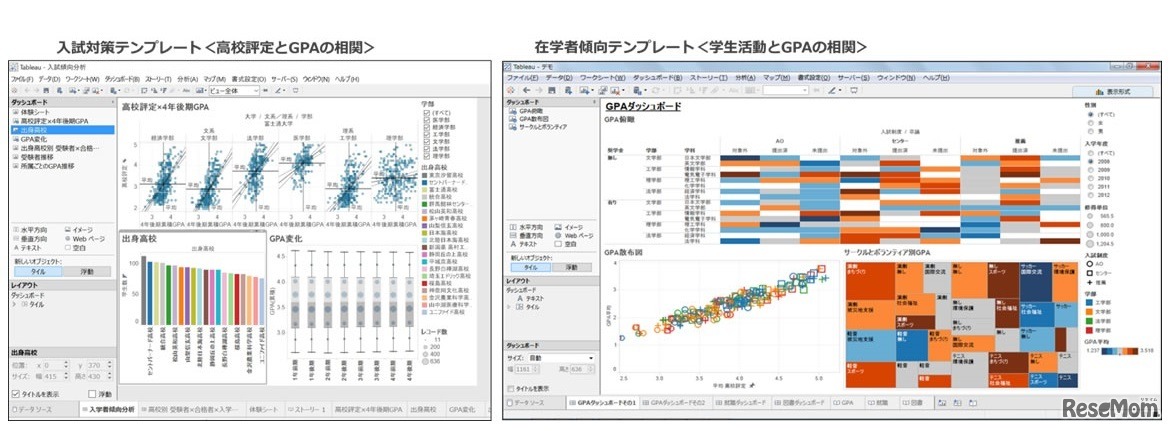1173x431 pixels.
Task: Switch to 就職ダッシュボード tab in demo
Action: (x=742, y=402)
